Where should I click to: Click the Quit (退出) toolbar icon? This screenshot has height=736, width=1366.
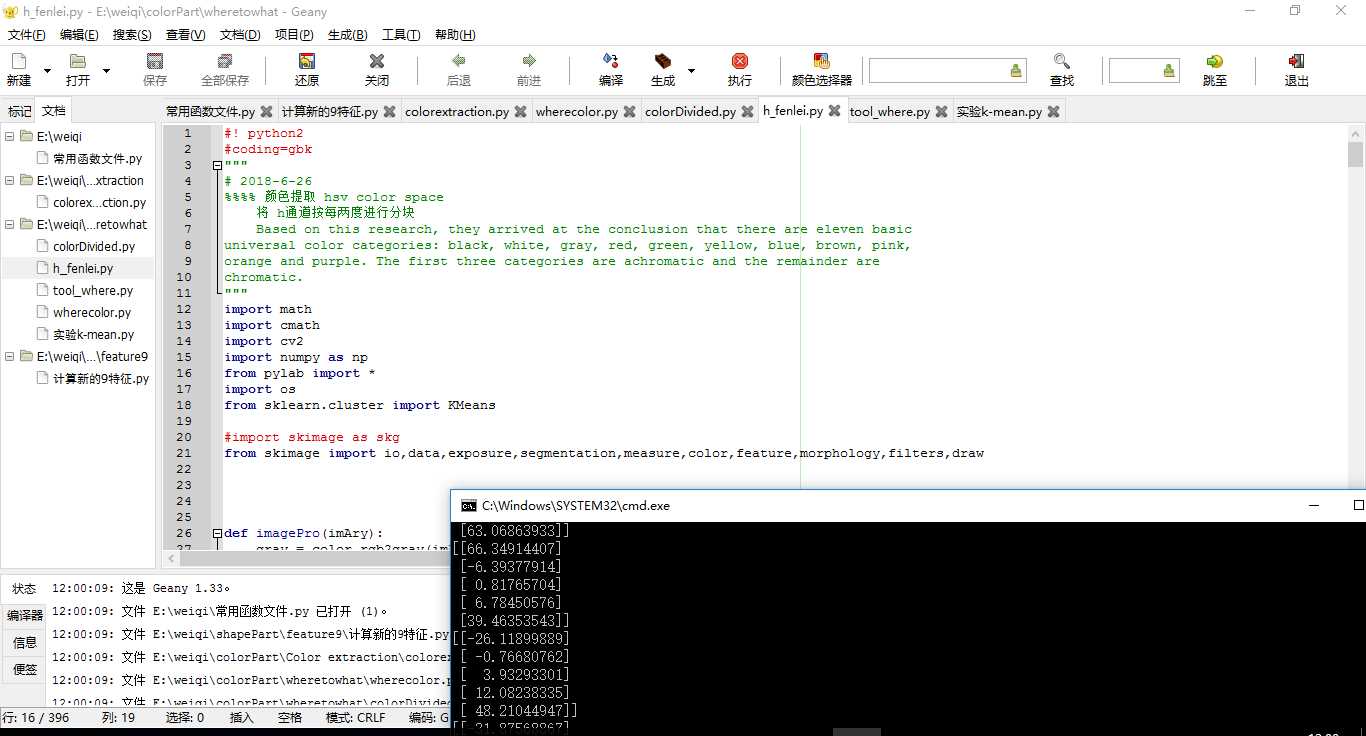1296,62
